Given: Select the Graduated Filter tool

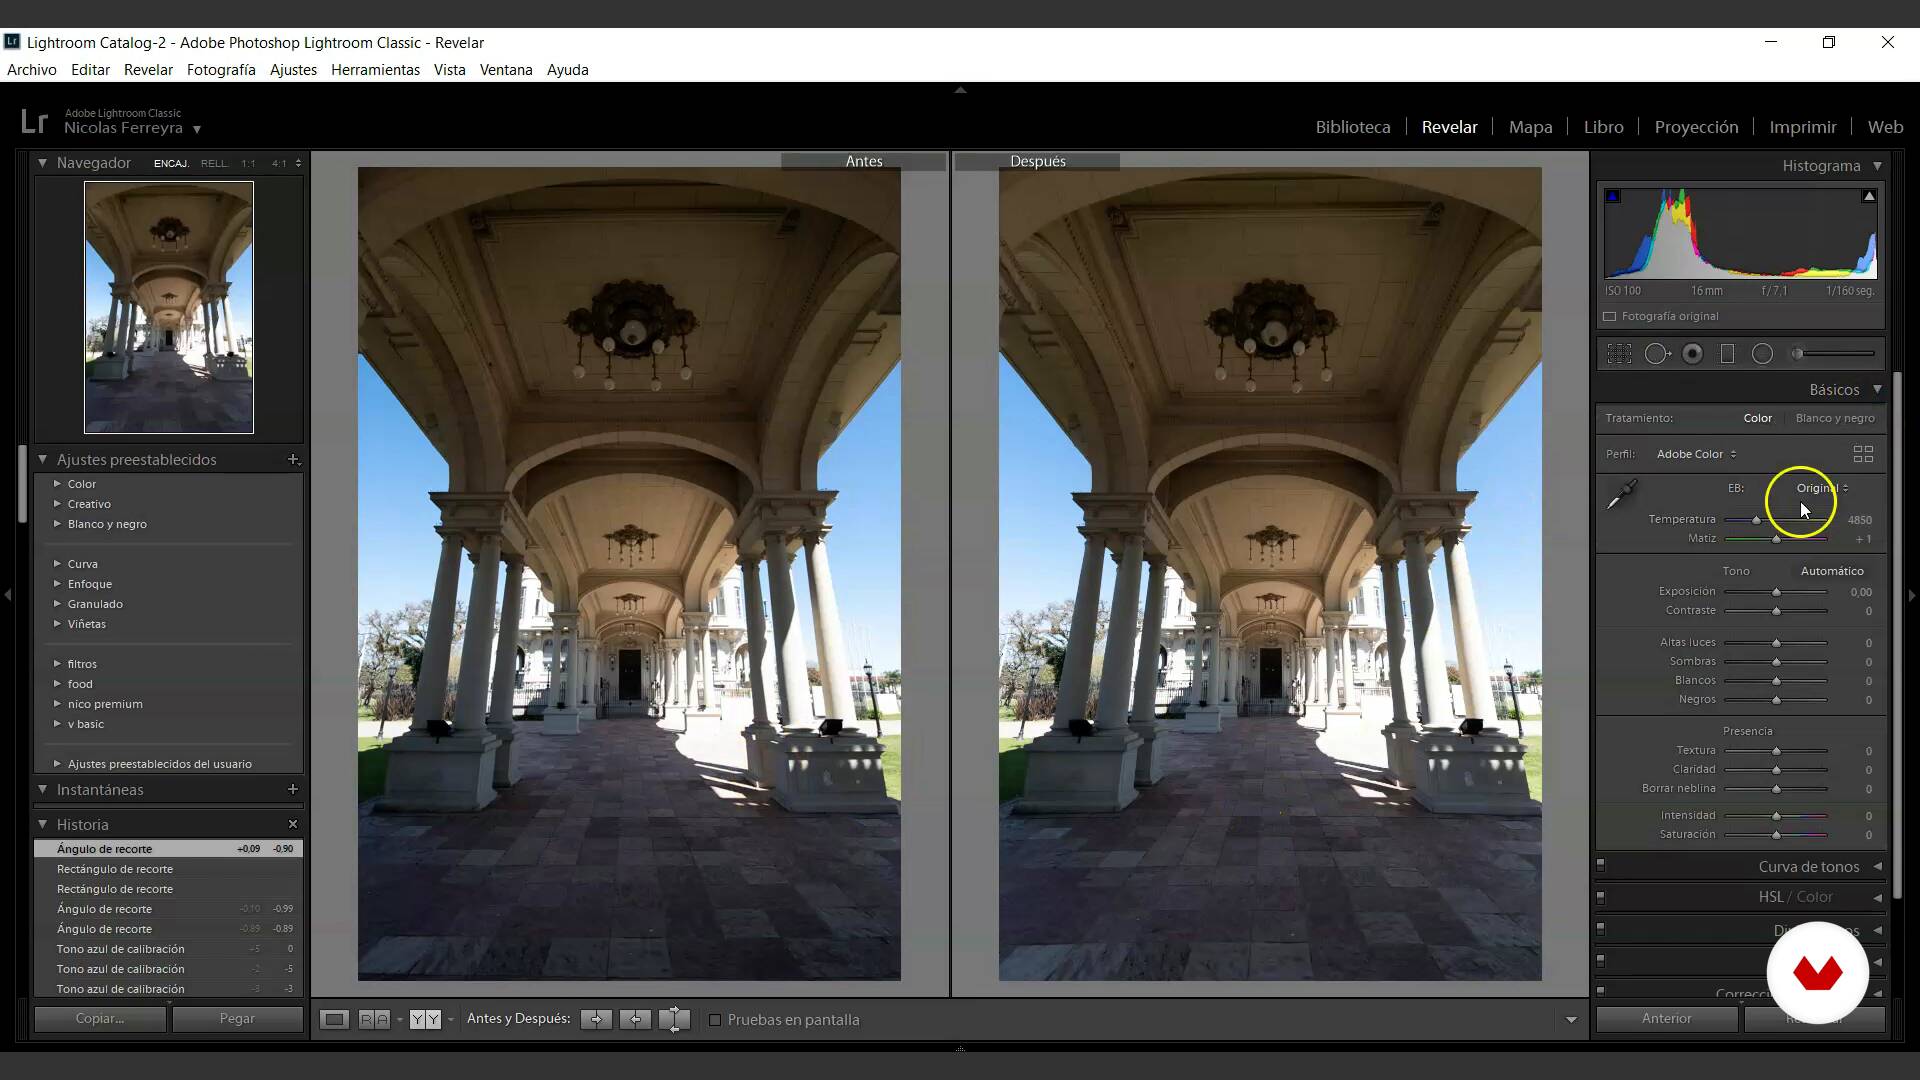Looking at the screenshot, I should [1727, 354].
